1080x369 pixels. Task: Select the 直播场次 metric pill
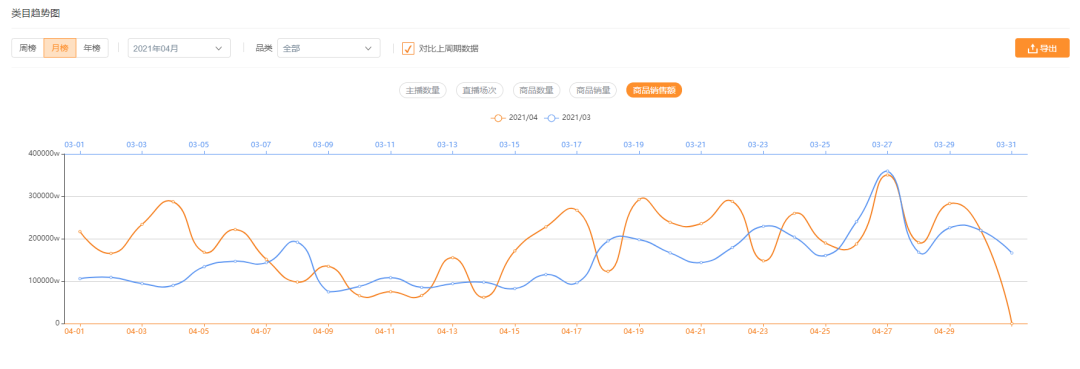coord(480,90)
